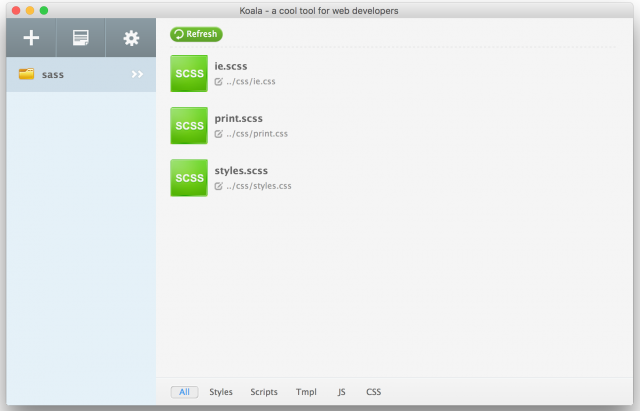640x411 pixels.
Task: Filter the list by CSS files
Action: 373,392
